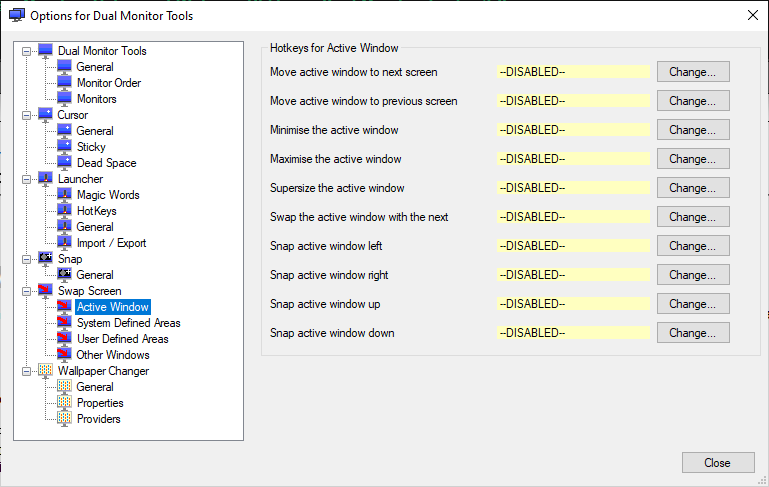
Task: Click the 'Snap active window up' label
Action: coord(325,304)
